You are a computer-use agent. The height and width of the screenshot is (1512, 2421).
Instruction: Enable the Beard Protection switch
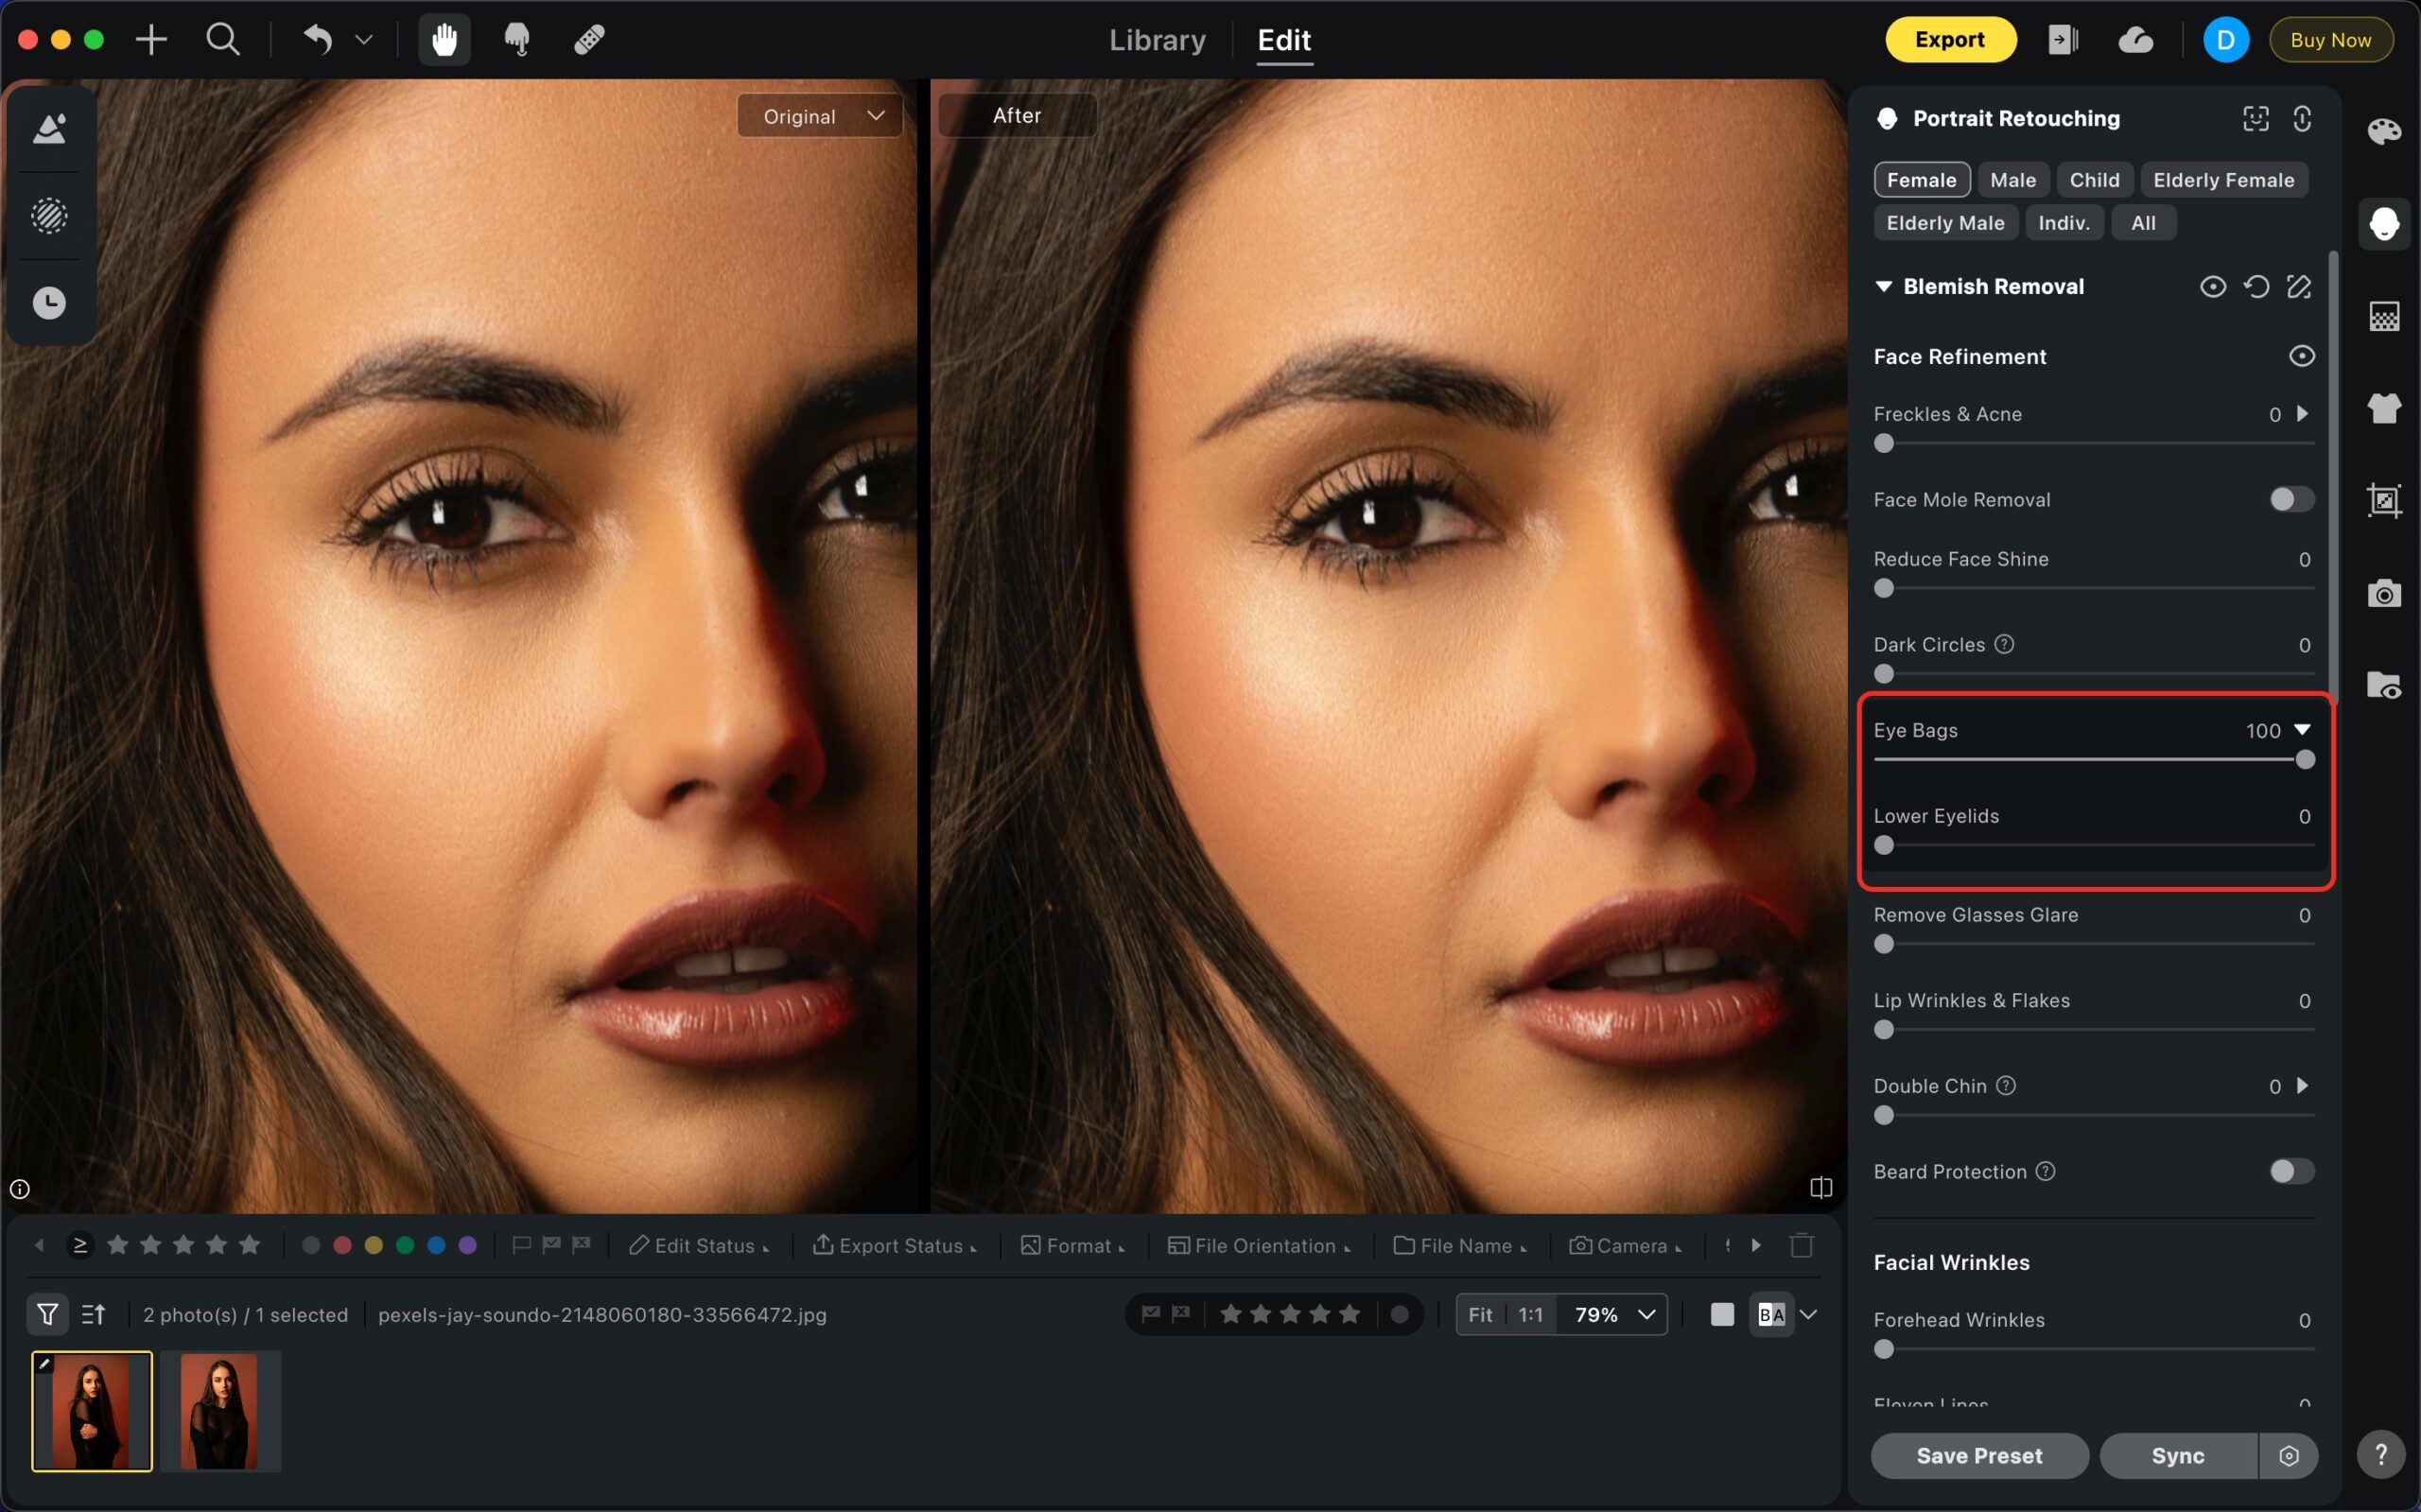click(x=2291, y=1171)
